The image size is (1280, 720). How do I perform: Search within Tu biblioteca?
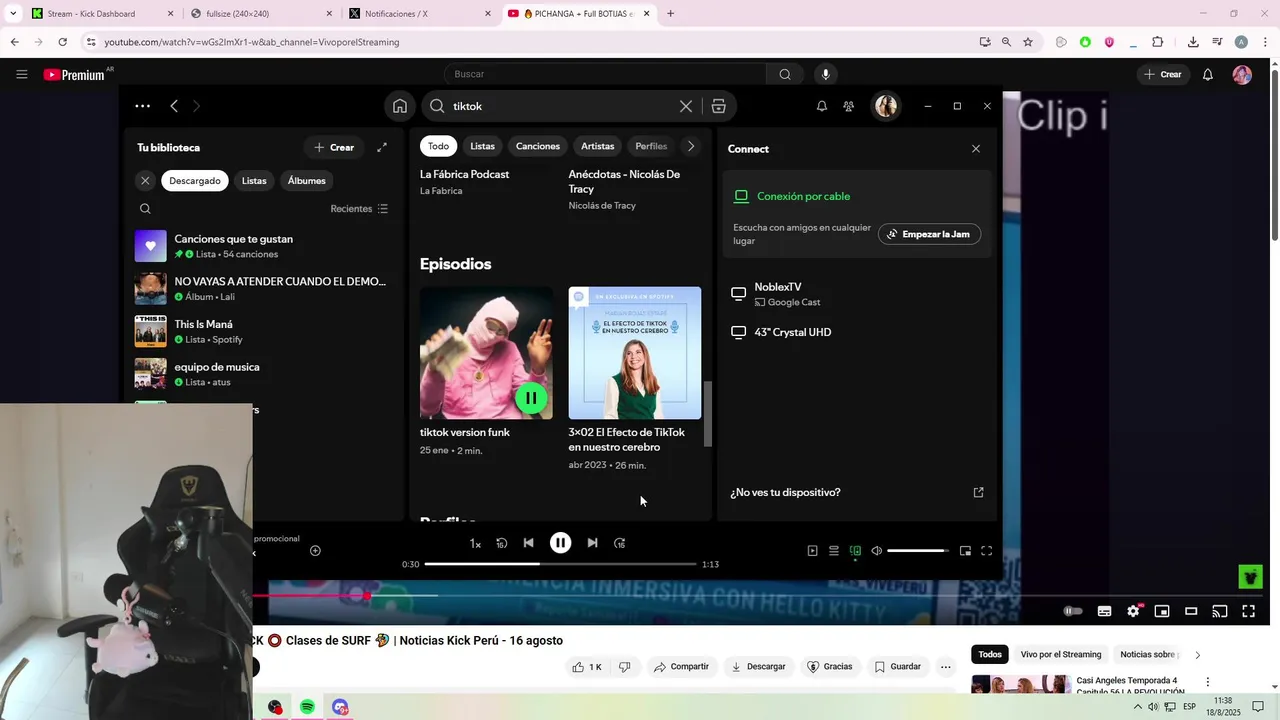[x=145, y=209]
